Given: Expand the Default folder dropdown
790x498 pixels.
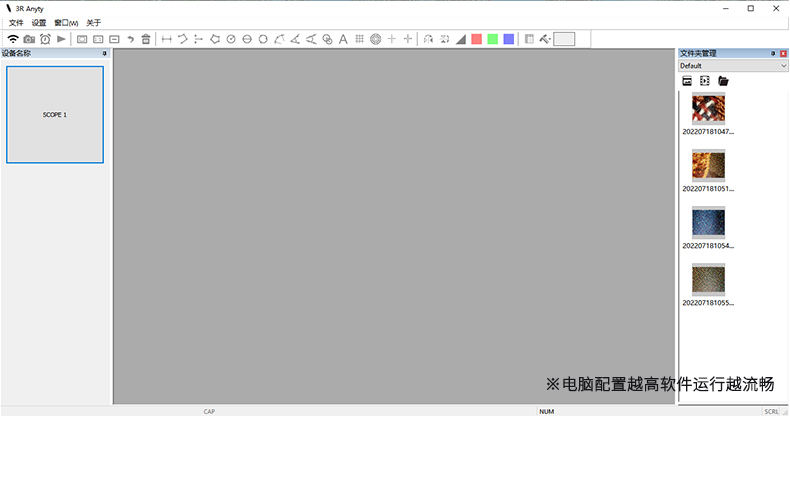Looking at the screenshot, I should click(x=782, y=66).
